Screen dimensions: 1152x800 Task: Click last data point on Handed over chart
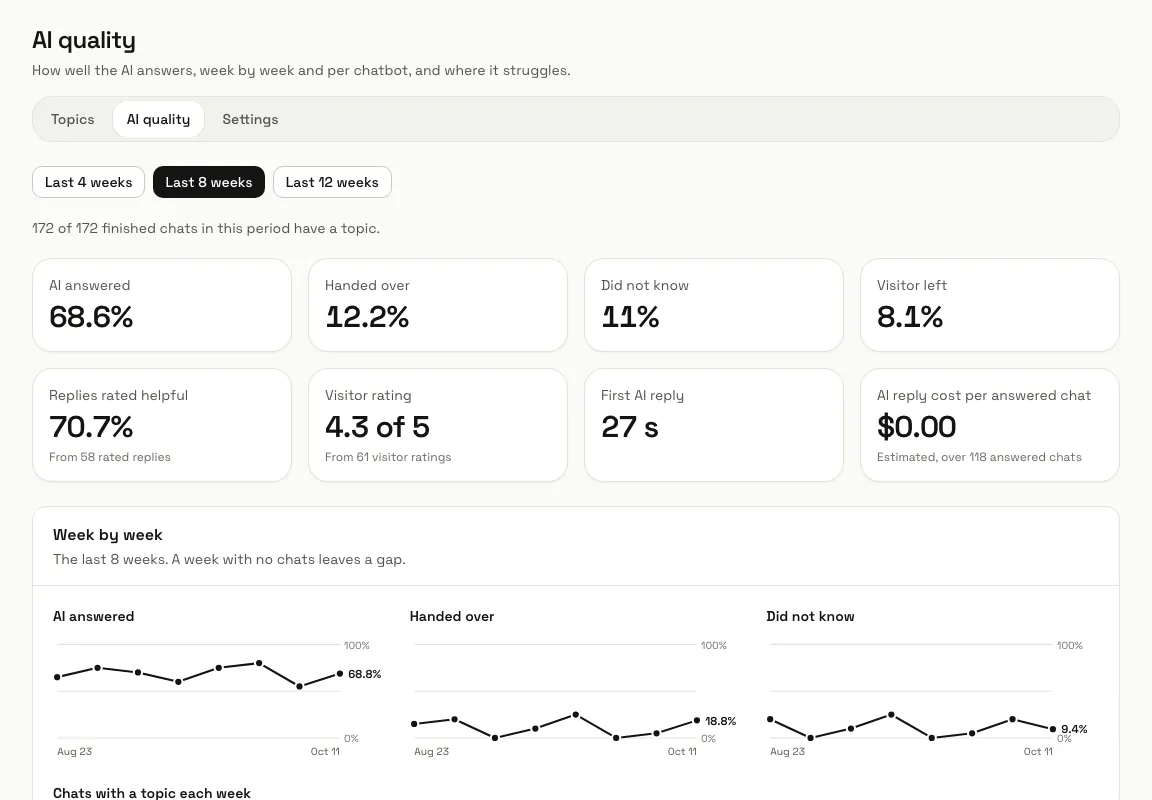(x=696, y=721)
